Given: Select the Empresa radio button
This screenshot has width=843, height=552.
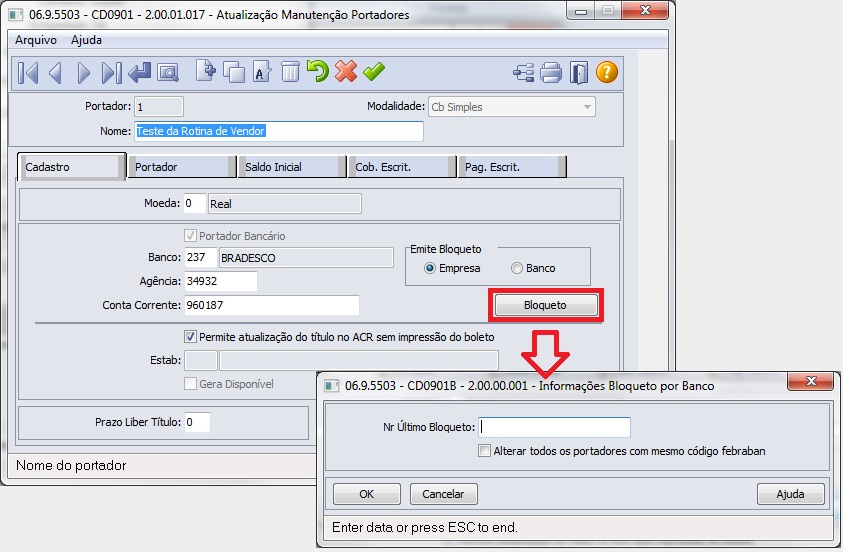Looking at the screenshot, I should coord(430,268).
